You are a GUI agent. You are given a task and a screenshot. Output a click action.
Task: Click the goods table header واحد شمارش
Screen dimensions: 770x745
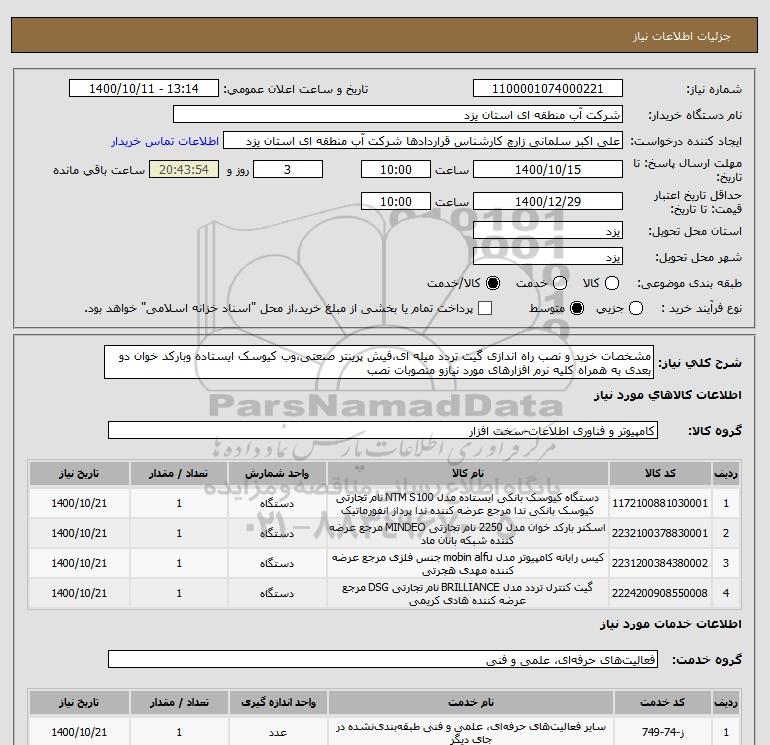(x=277, y=473)
